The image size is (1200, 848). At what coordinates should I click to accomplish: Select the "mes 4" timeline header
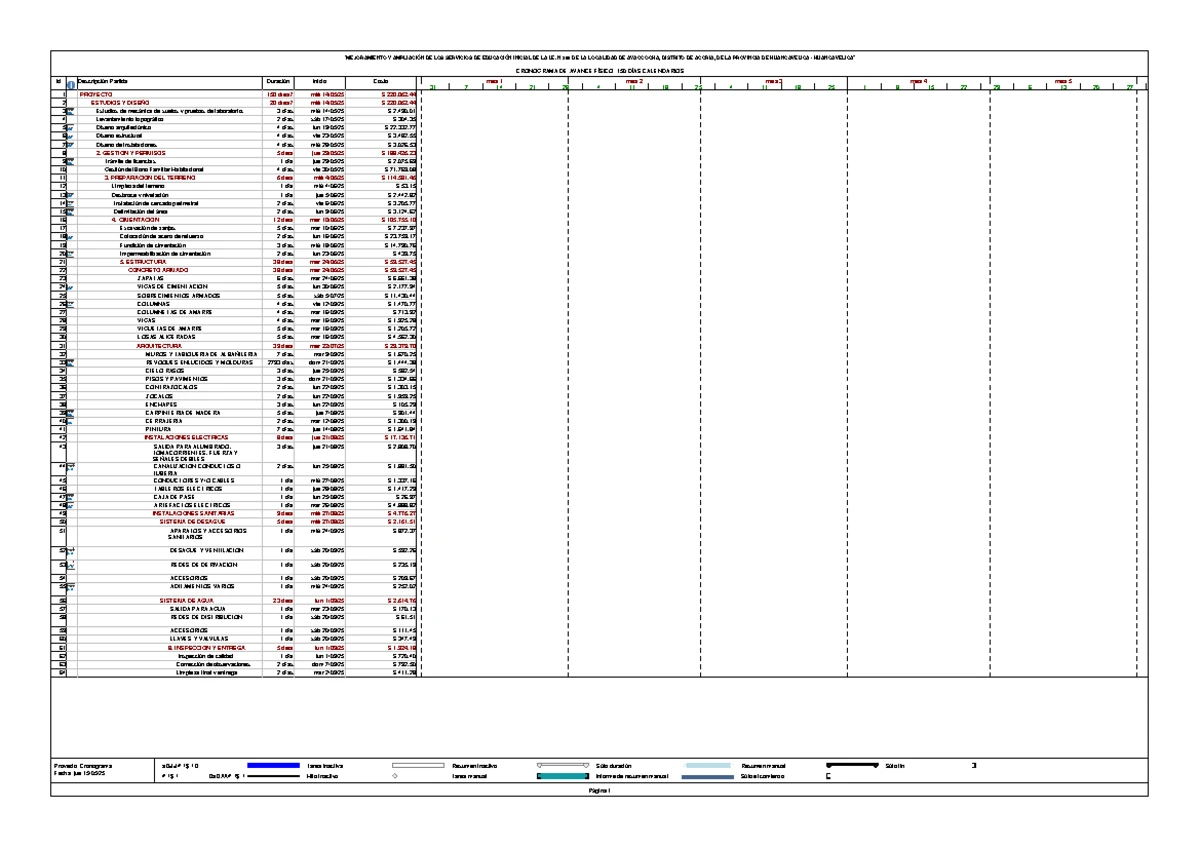(x=918, y=81)
